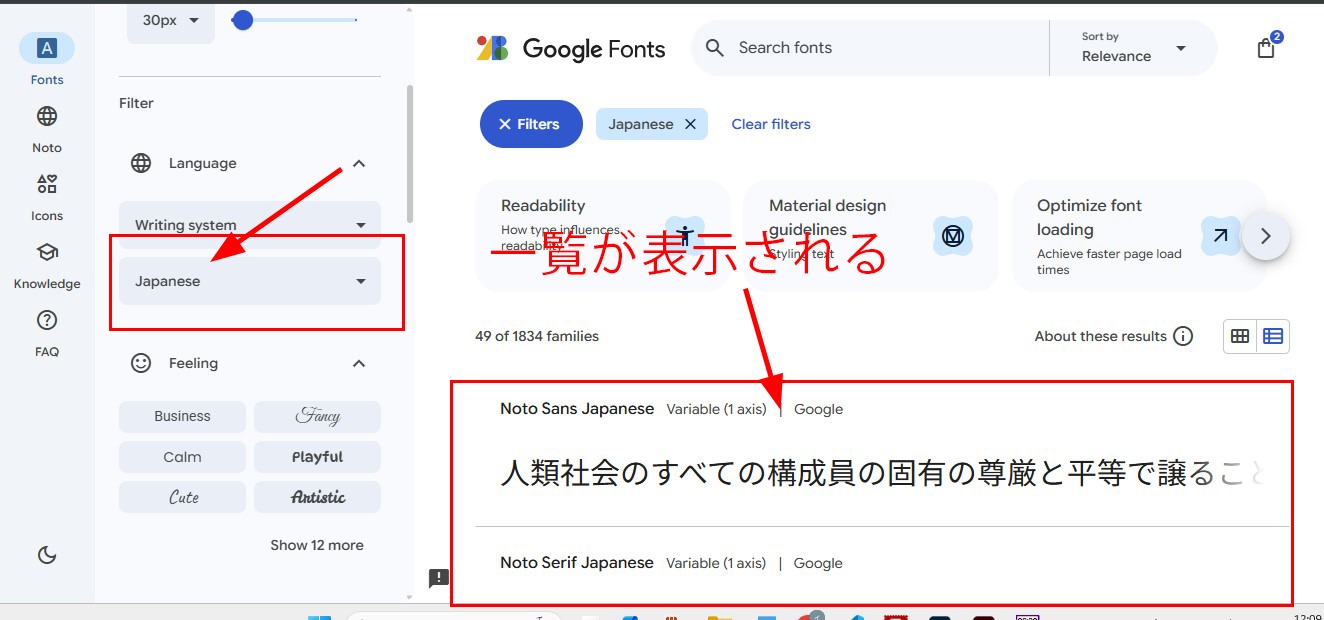The width and height of the screenshot is (1324, 620).
Task: Select the Business feeling chip
Action: point(182,416)
